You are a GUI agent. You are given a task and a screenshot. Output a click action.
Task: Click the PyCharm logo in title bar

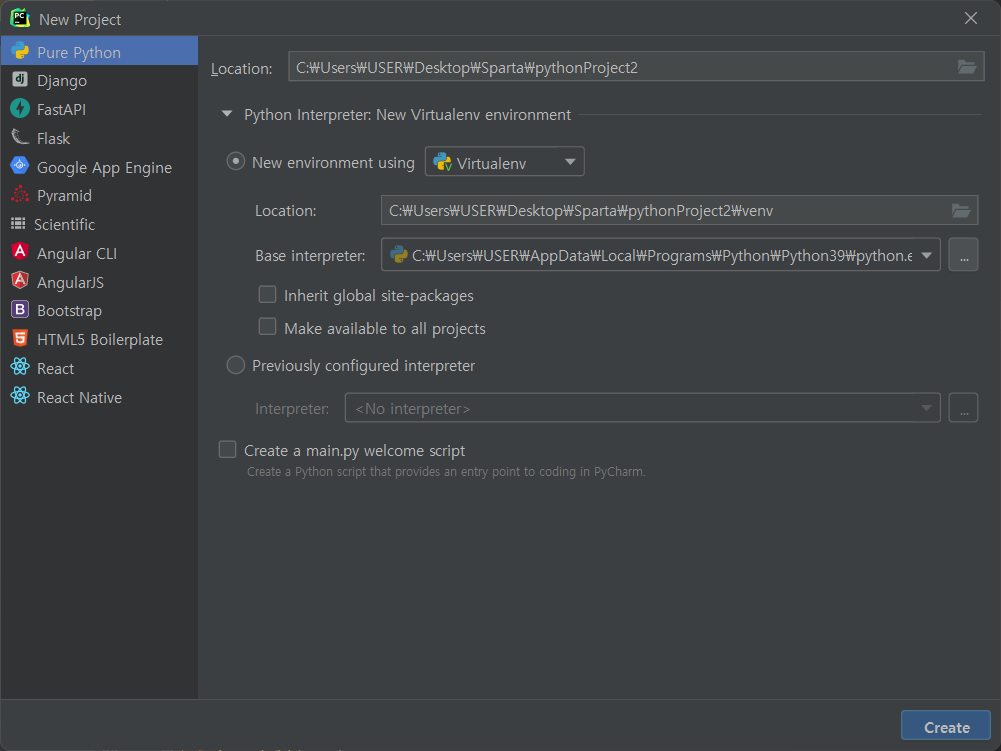20,18
